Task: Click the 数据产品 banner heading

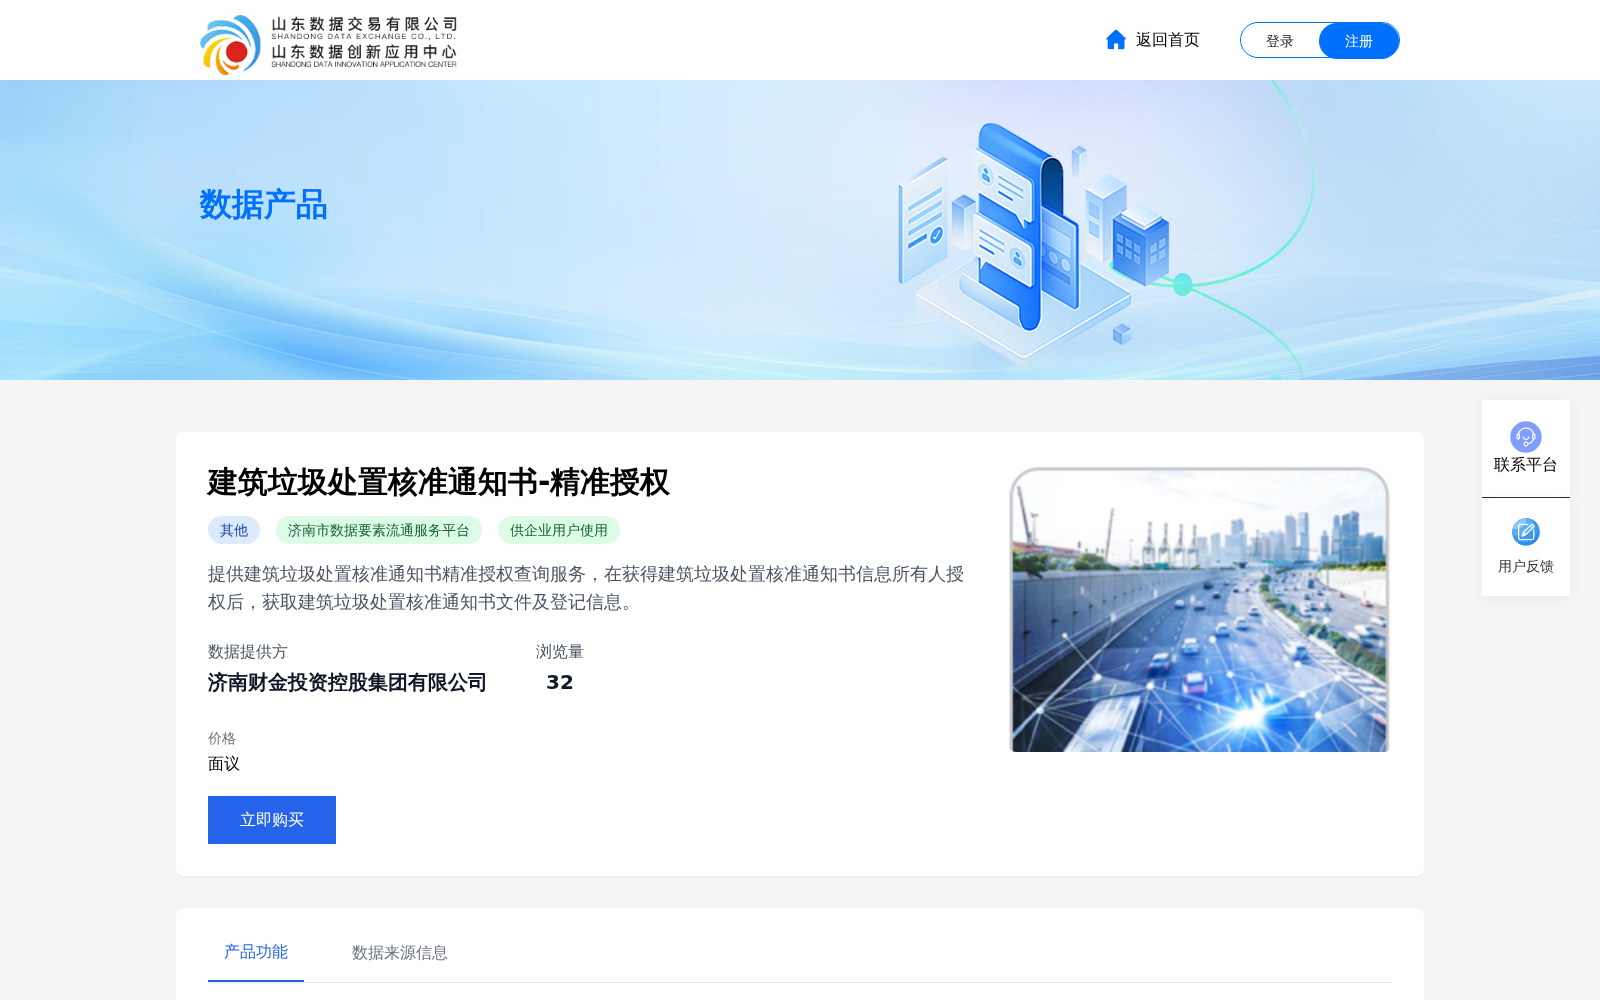Action: pyautogui.click(x=263, y=205)
